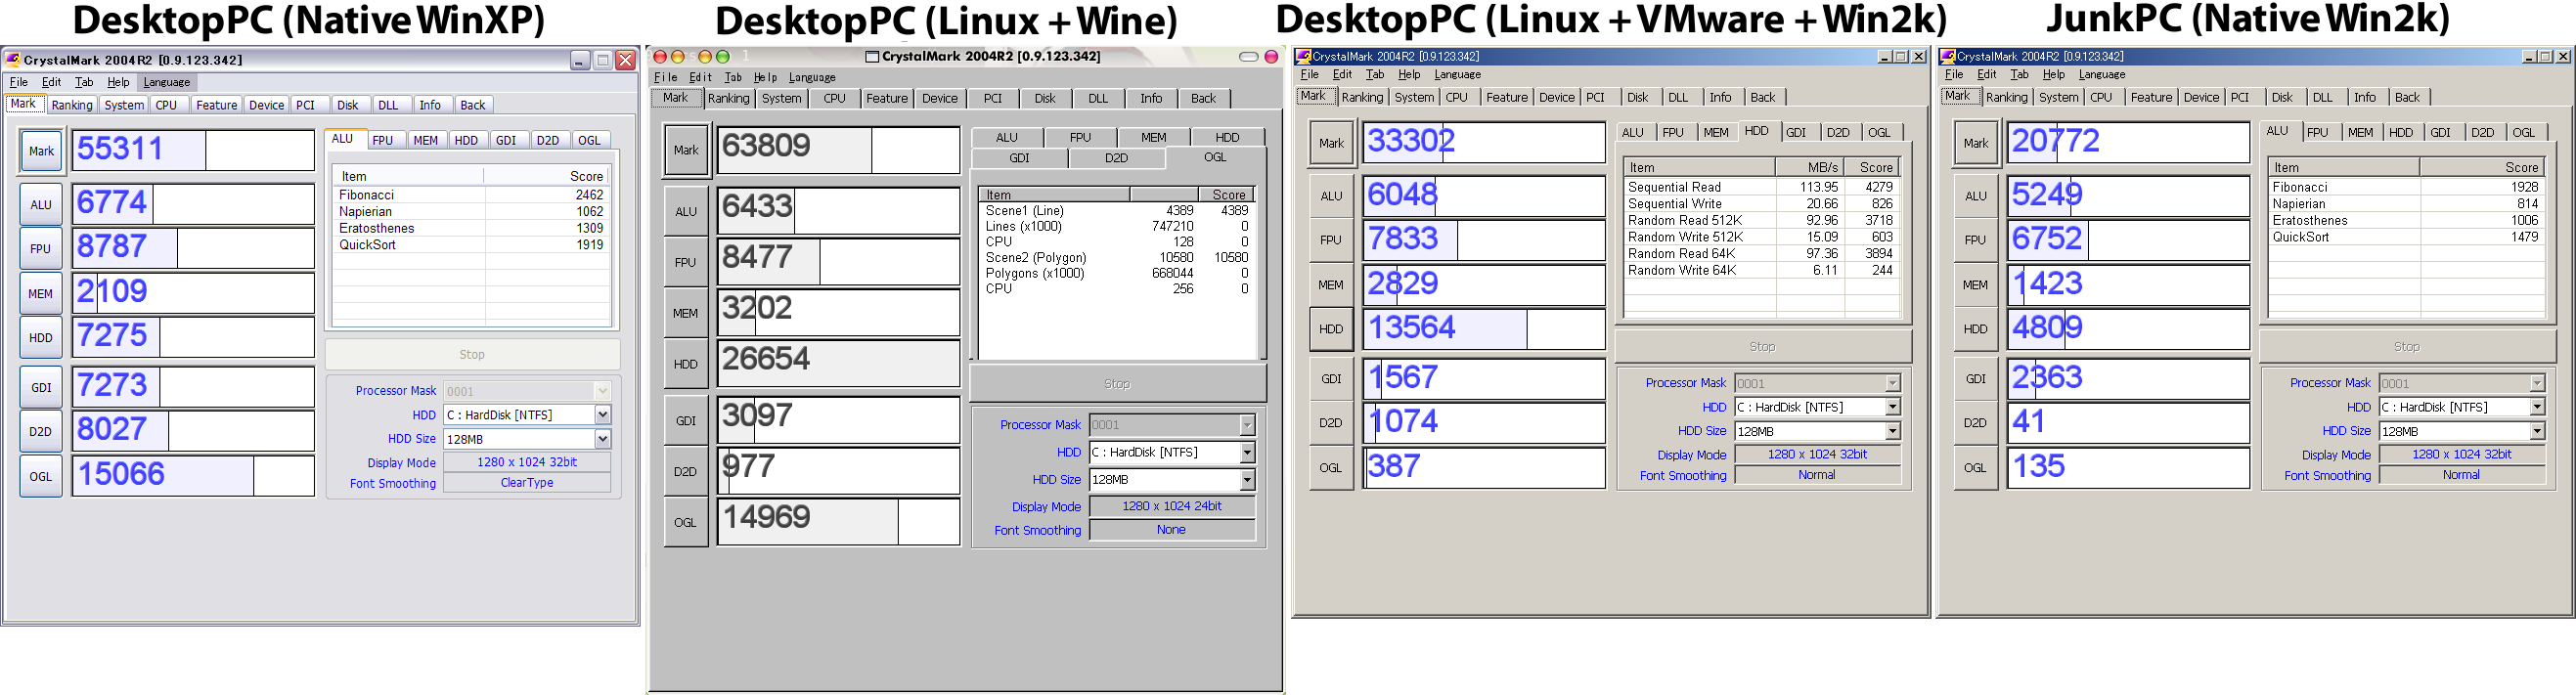Click MB/s column header in VMware results
The height and width of the screenshot is (695, 2576).
coord(1811,167)
